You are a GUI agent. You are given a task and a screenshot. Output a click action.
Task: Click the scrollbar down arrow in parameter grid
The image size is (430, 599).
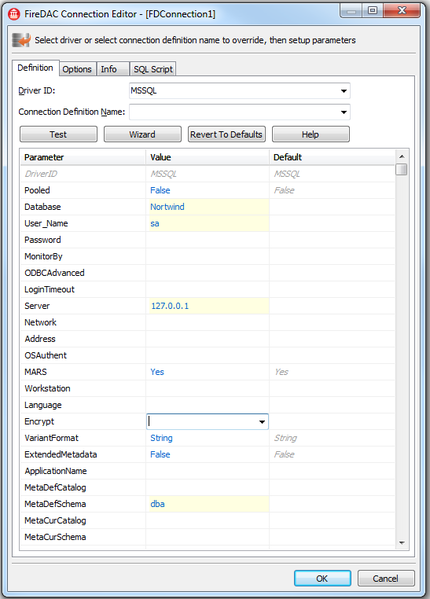(x=401, y=542)
